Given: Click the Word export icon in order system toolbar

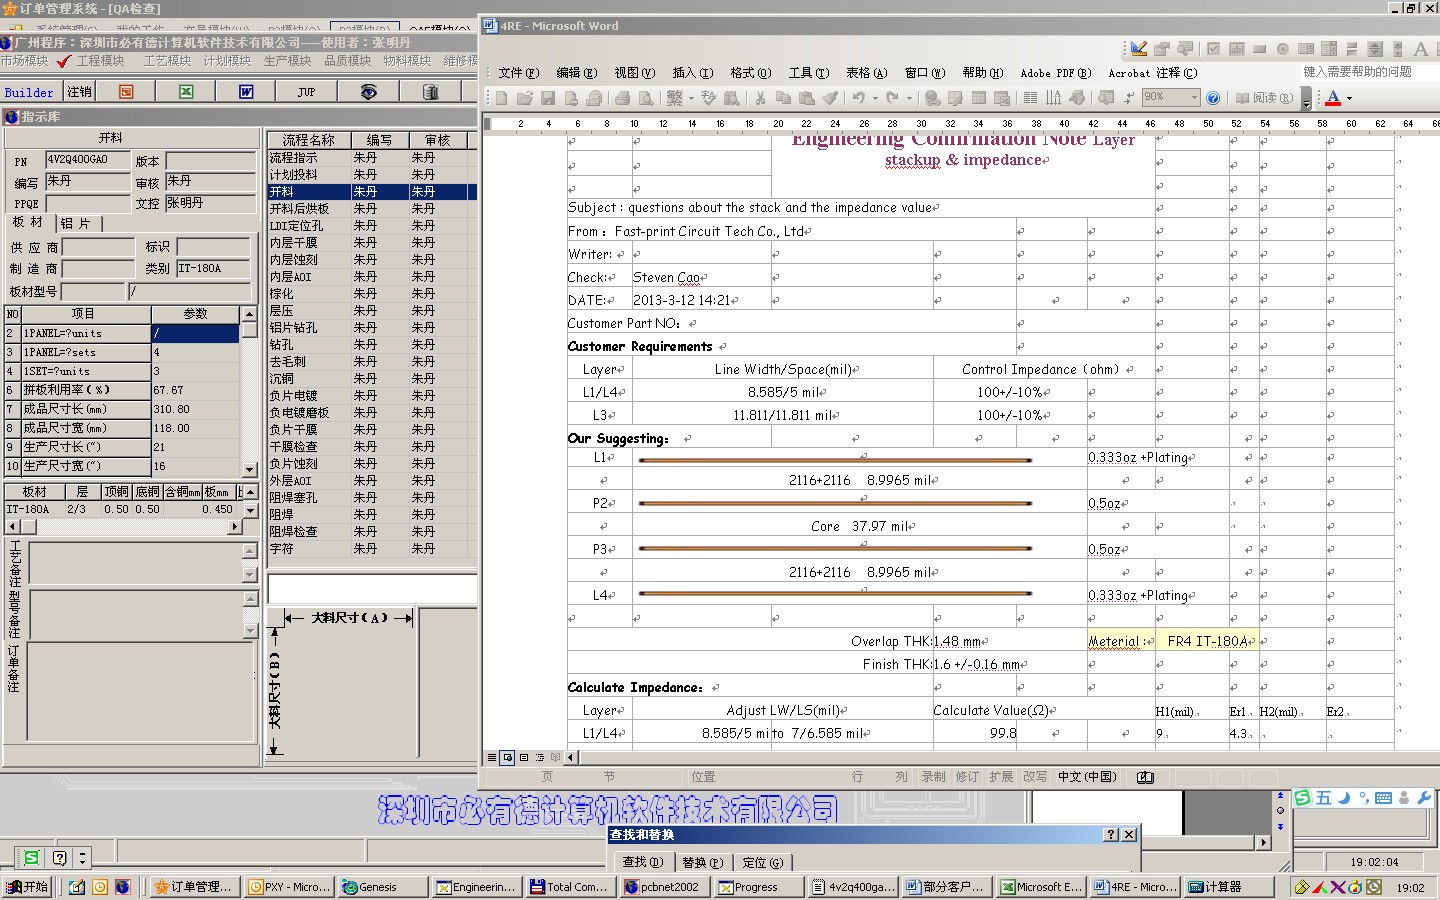Looking at the screenshot, I should 246,91.
